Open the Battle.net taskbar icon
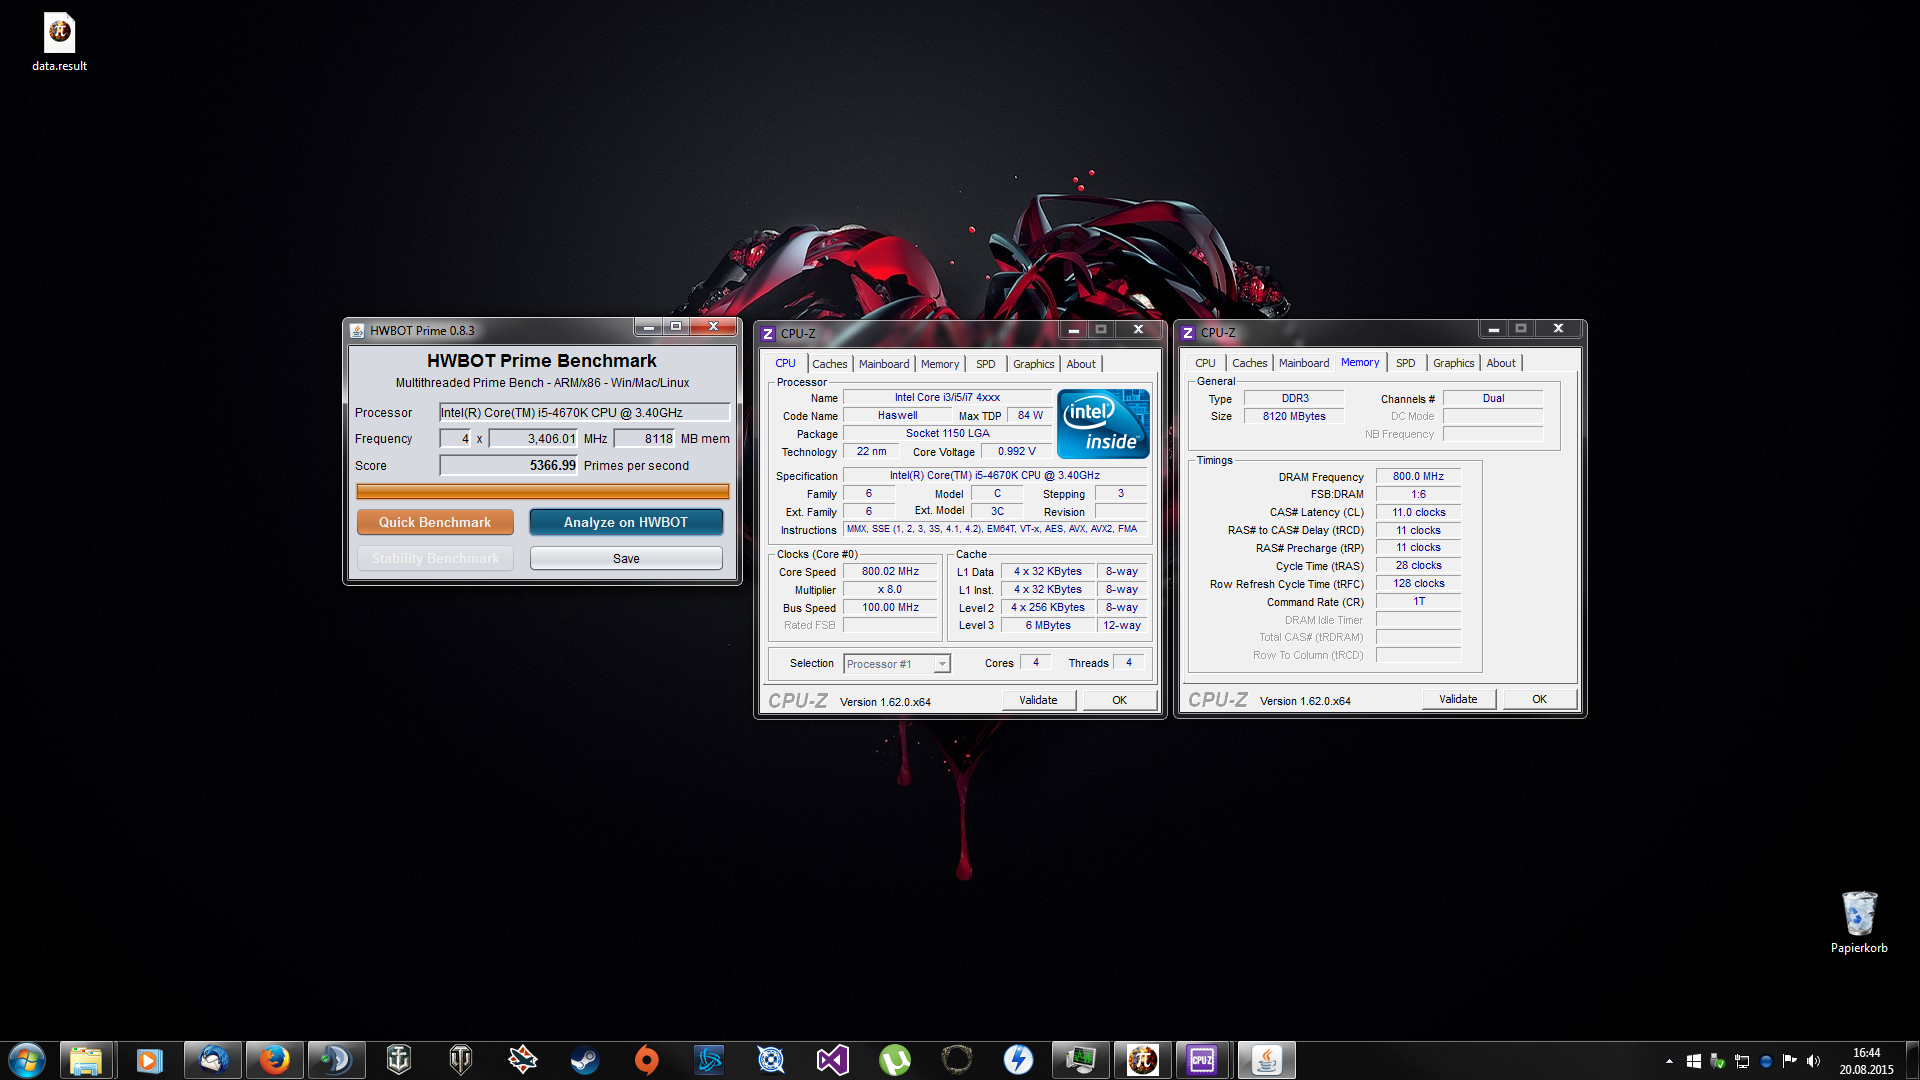This screenshot has height=1080, width=1920. tap(709, 1060)
